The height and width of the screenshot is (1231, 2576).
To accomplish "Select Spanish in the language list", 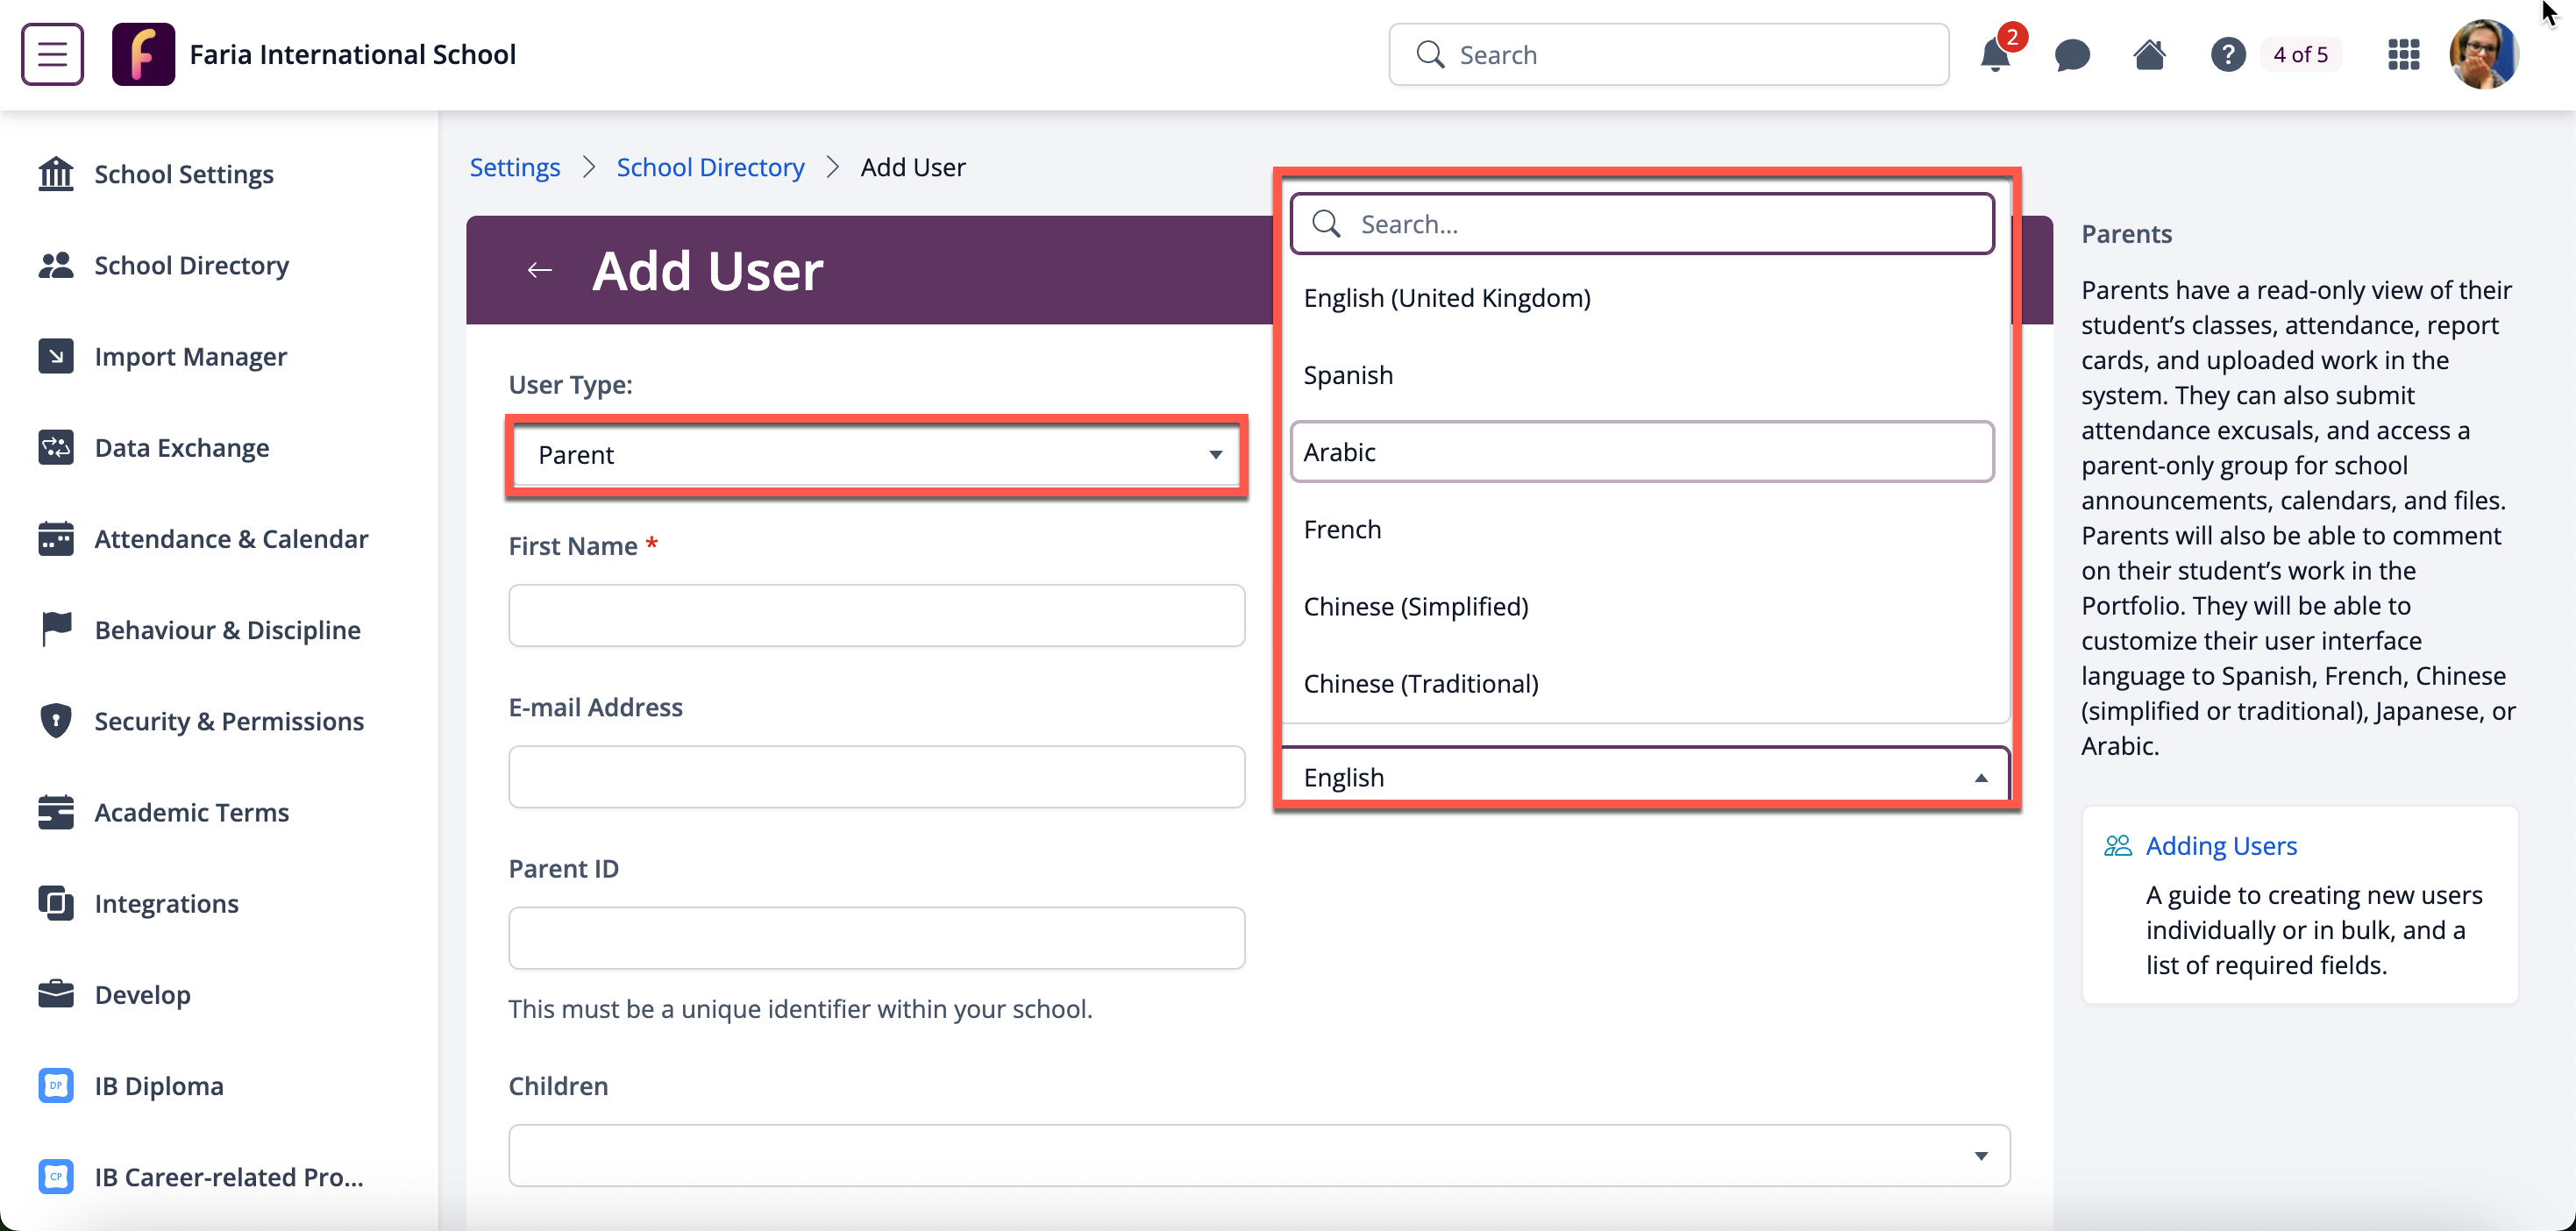I will click(x=1348, y=375).
